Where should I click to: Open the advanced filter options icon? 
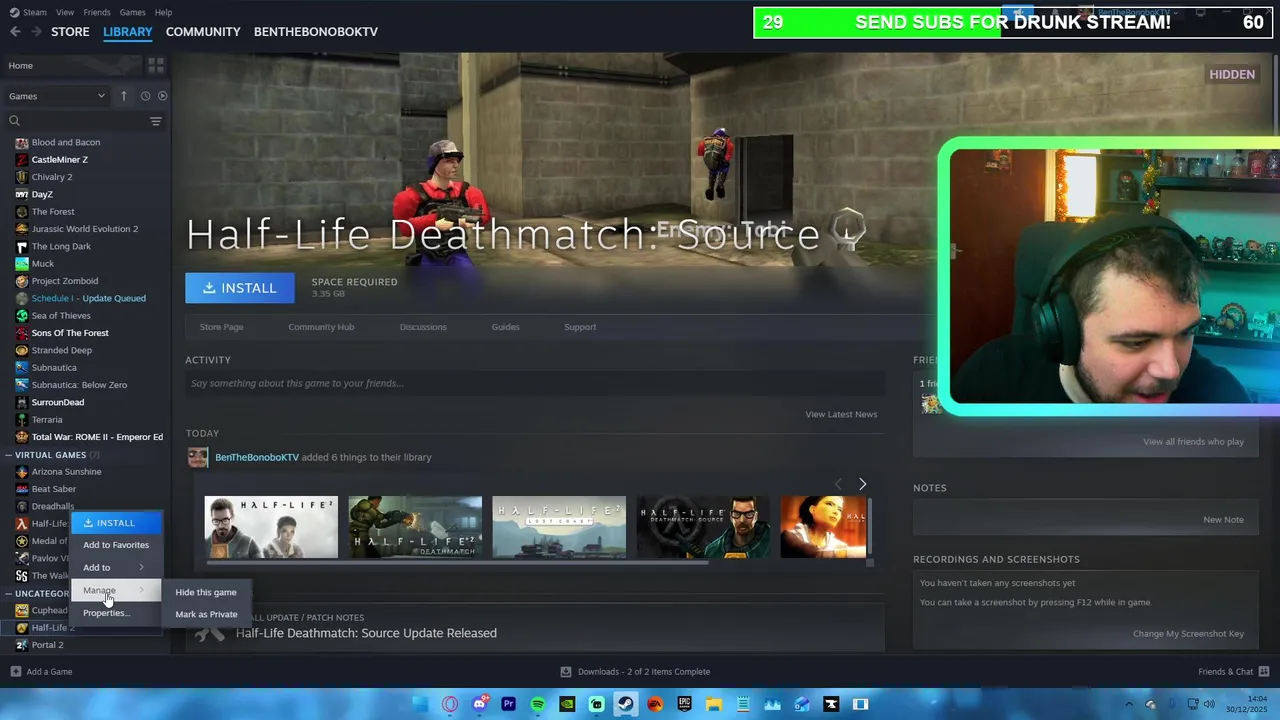pyautogui.click(x=155, y=121)
